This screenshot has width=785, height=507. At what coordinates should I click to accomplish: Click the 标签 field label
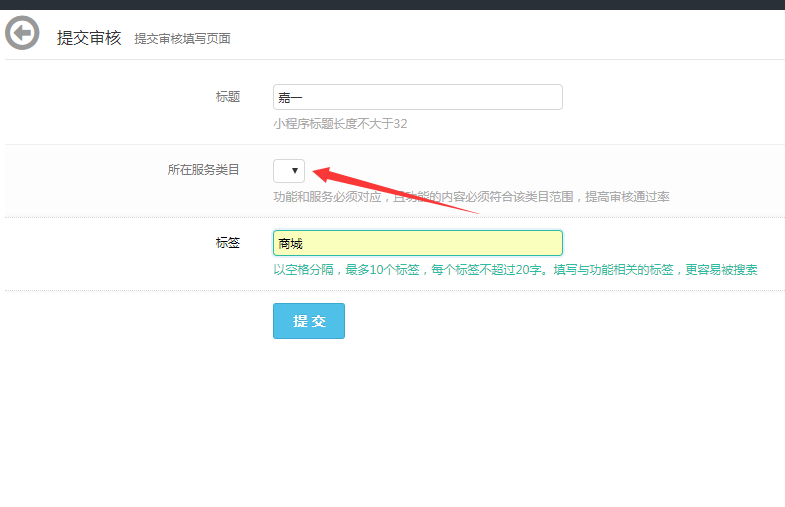pyautogui.click(x=227, y=242)
